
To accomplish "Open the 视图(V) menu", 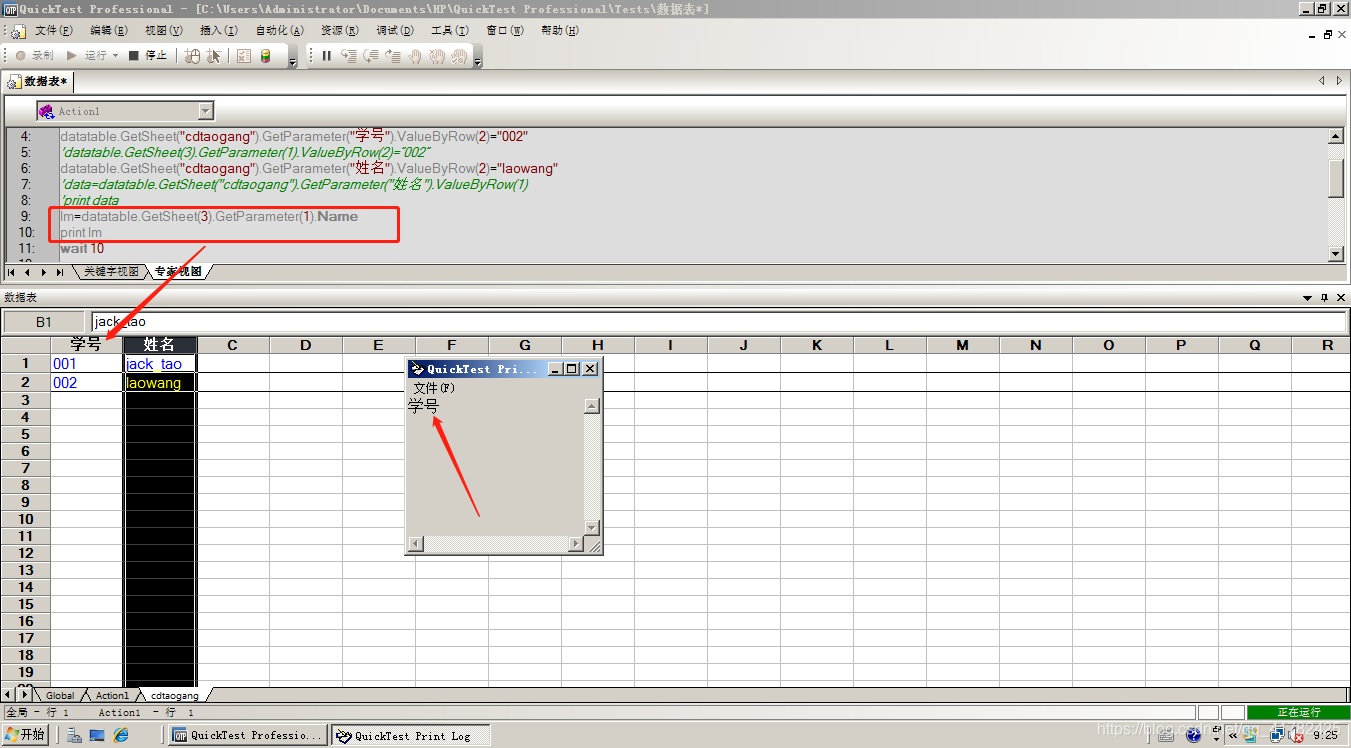I will 164,31.
